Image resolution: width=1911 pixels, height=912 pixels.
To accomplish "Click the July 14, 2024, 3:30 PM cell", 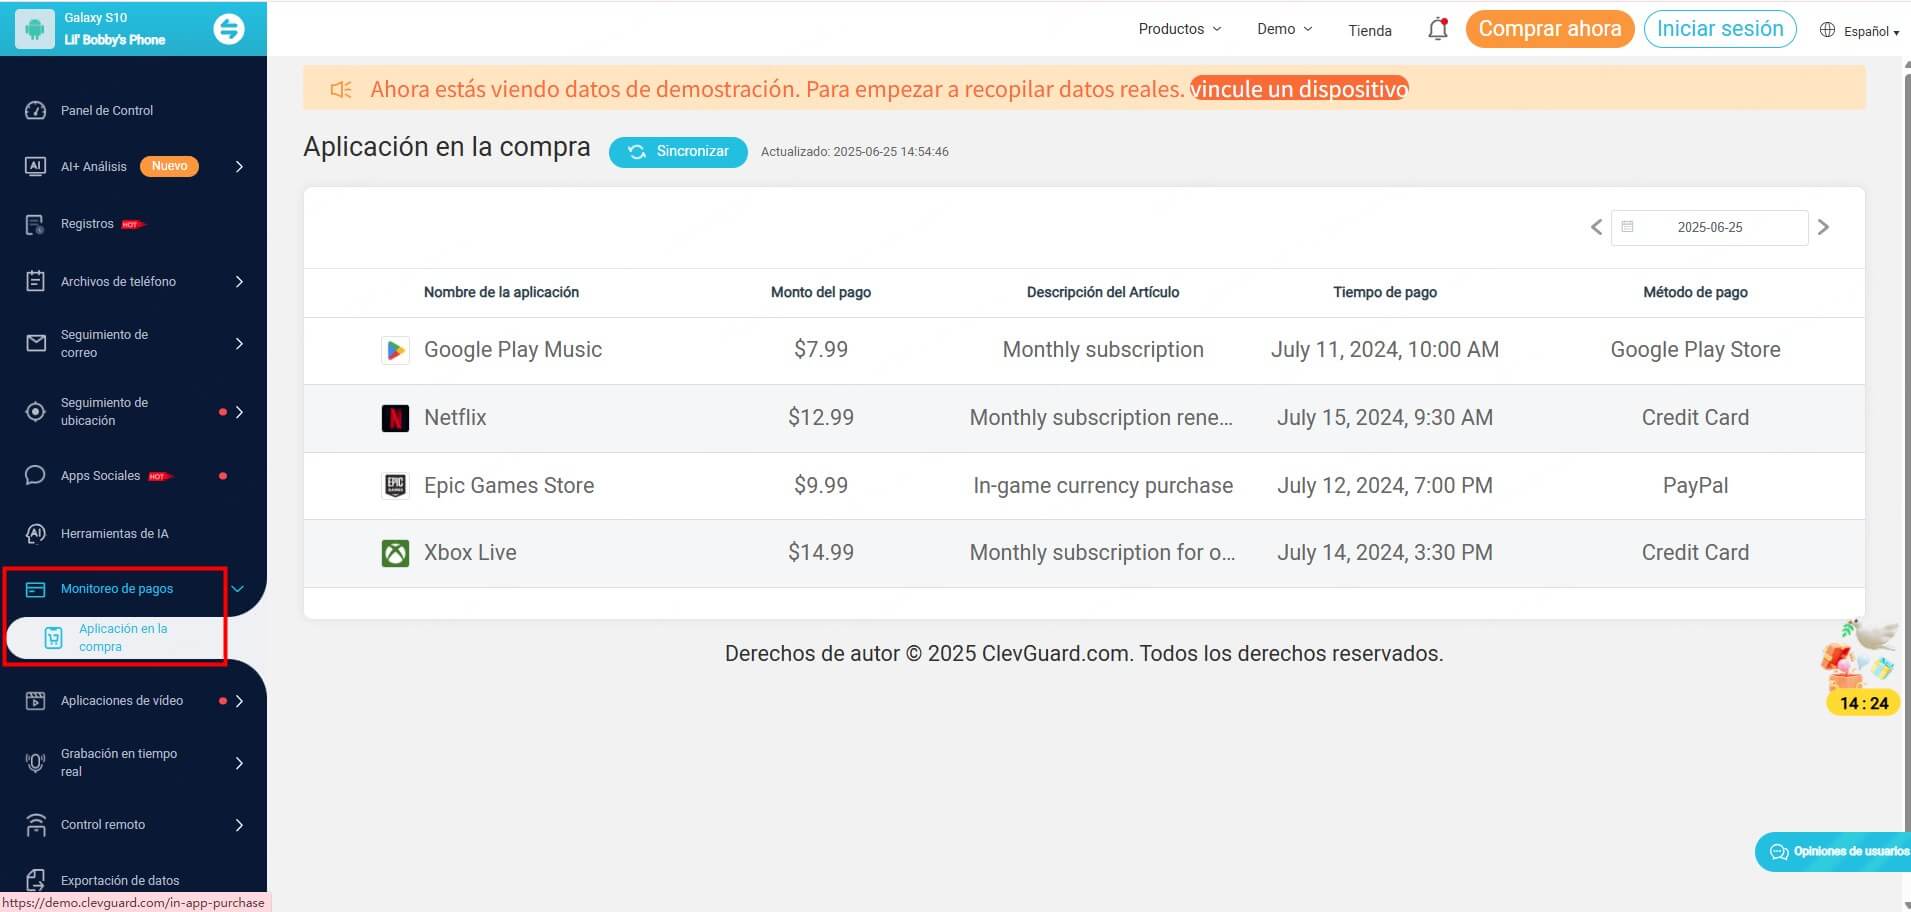I will (x=1385, y=553).
